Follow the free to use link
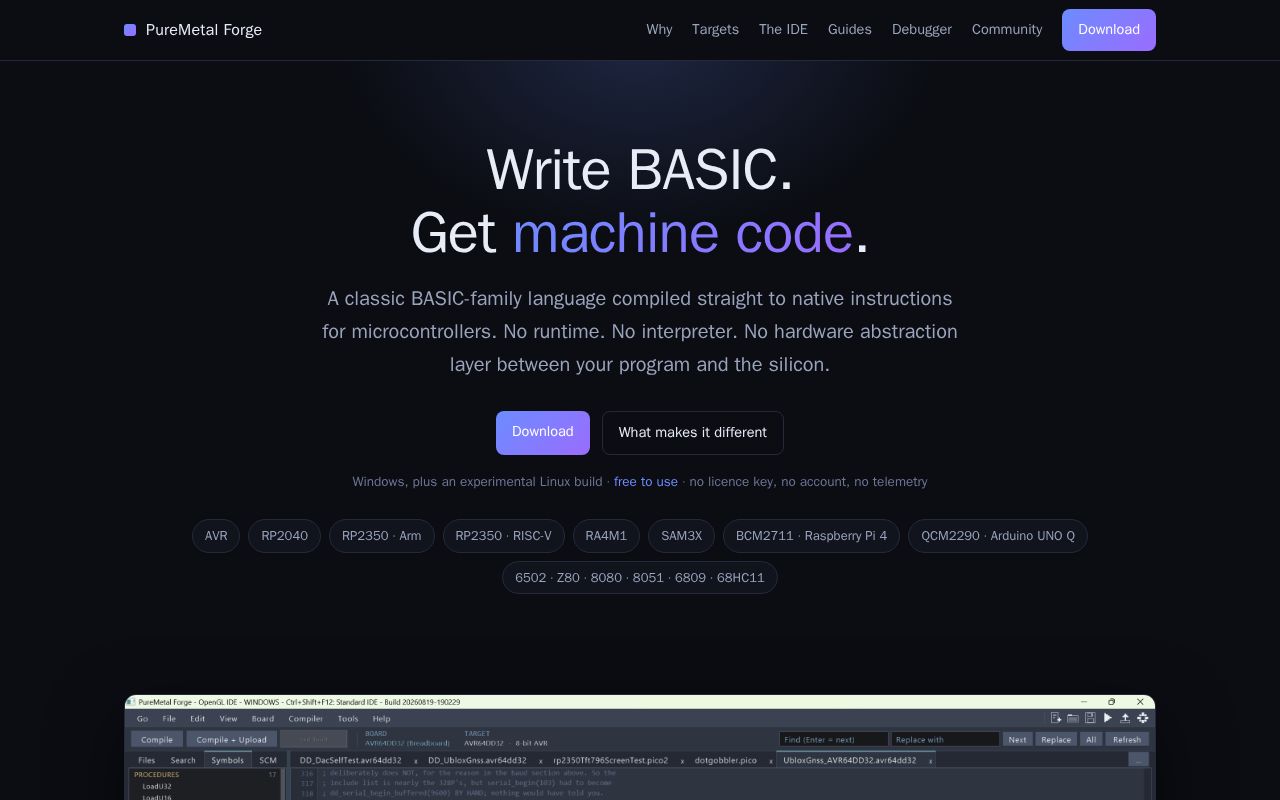Viewport: 1280px width, 800px height. [646, 482]
